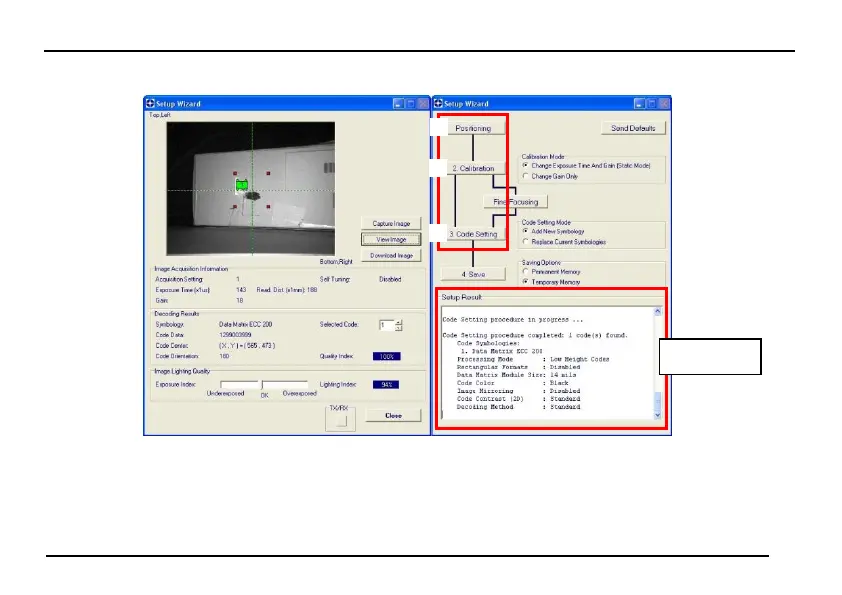Click the TX/RX indicator button
Viewport: 842px width, 595px height.
(x=340, y=421)
